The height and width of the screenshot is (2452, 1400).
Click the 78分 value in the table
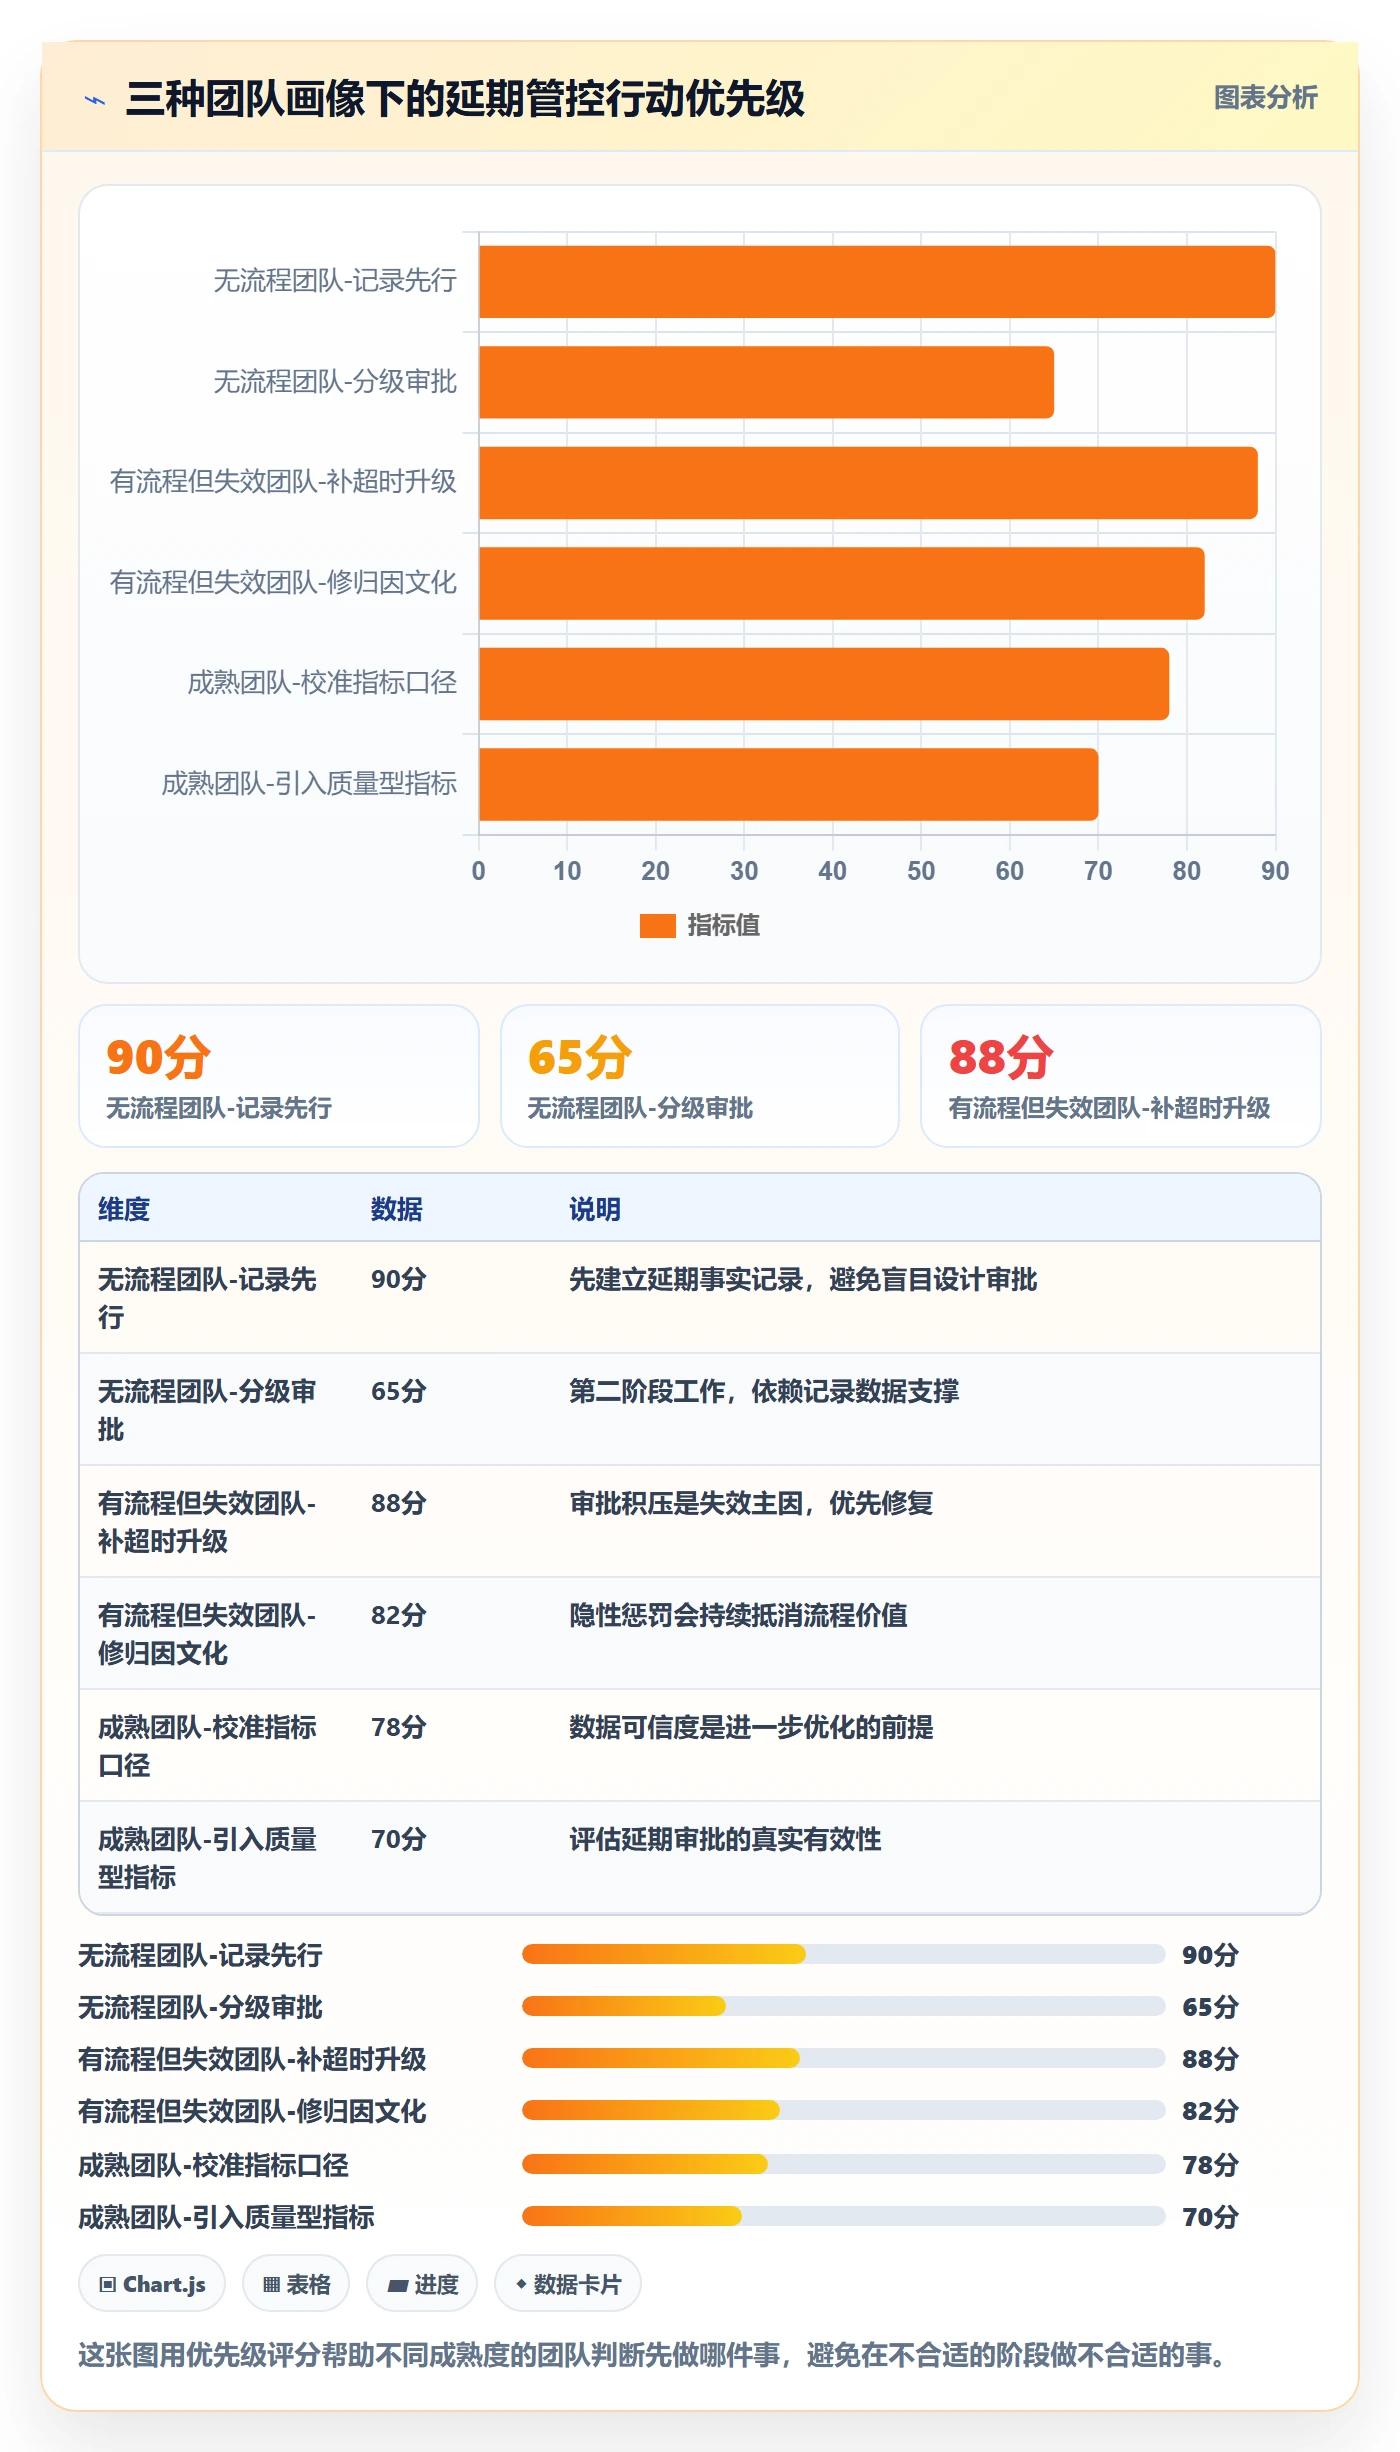(x=398, y=1727)
